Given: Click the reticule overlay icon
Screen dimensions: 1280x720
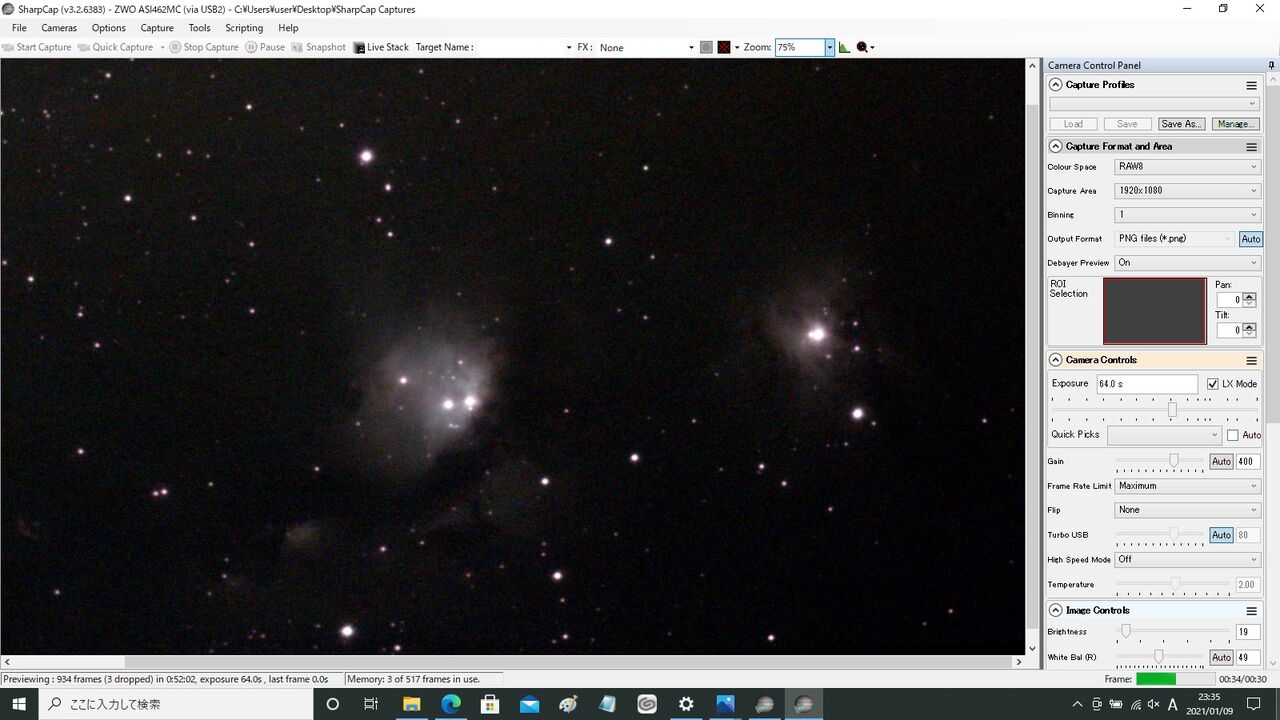Looking at the screenshot, I should click(724, 47).
